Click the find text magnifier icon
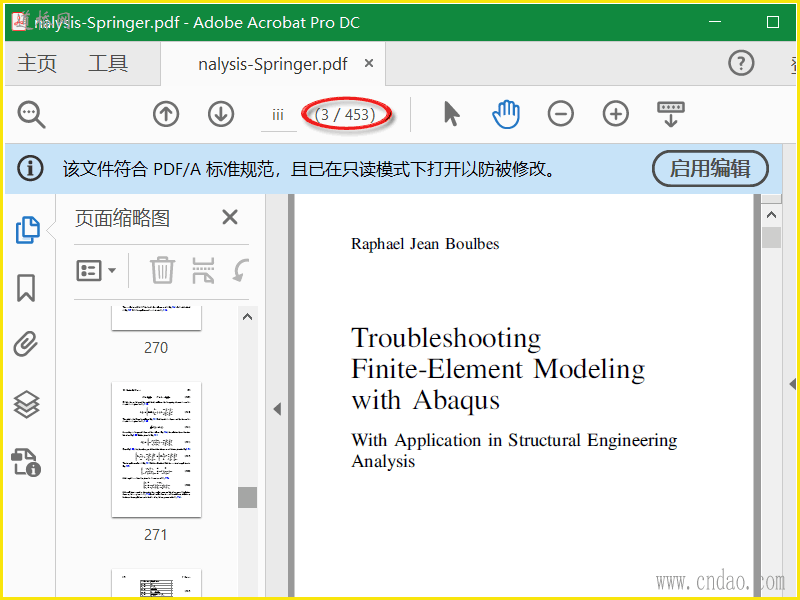800x600 pixels. click(32, 114)
